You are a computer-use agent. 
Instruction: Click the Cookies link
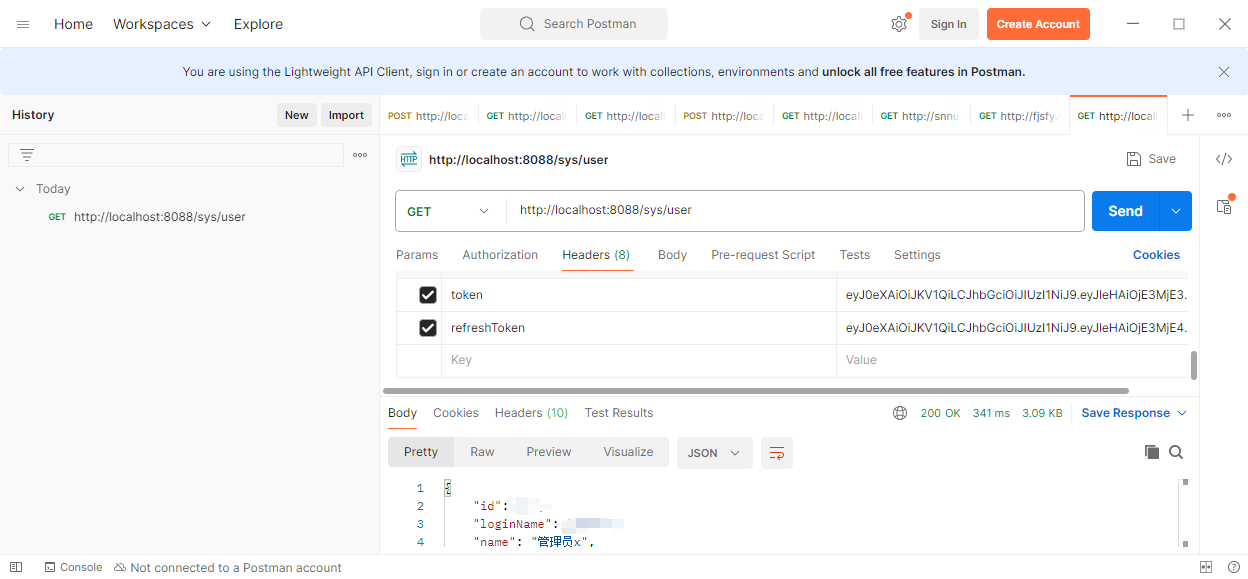click(x=1156, y=255)
